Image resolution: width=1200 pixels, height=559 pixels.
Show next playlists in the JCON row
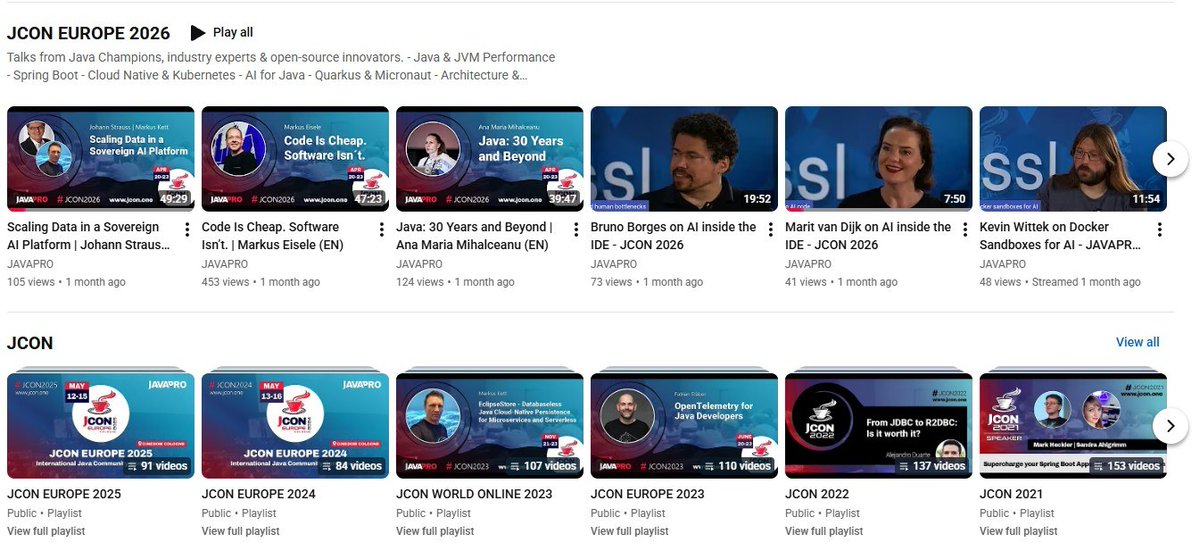click(1170, 426)
